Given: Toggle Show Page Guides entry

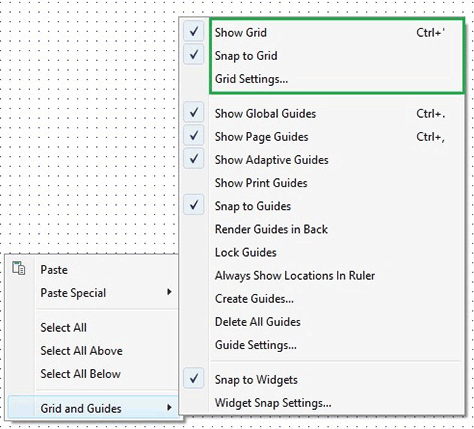Looking at the screenshot, I should click(x=261, y=137).
